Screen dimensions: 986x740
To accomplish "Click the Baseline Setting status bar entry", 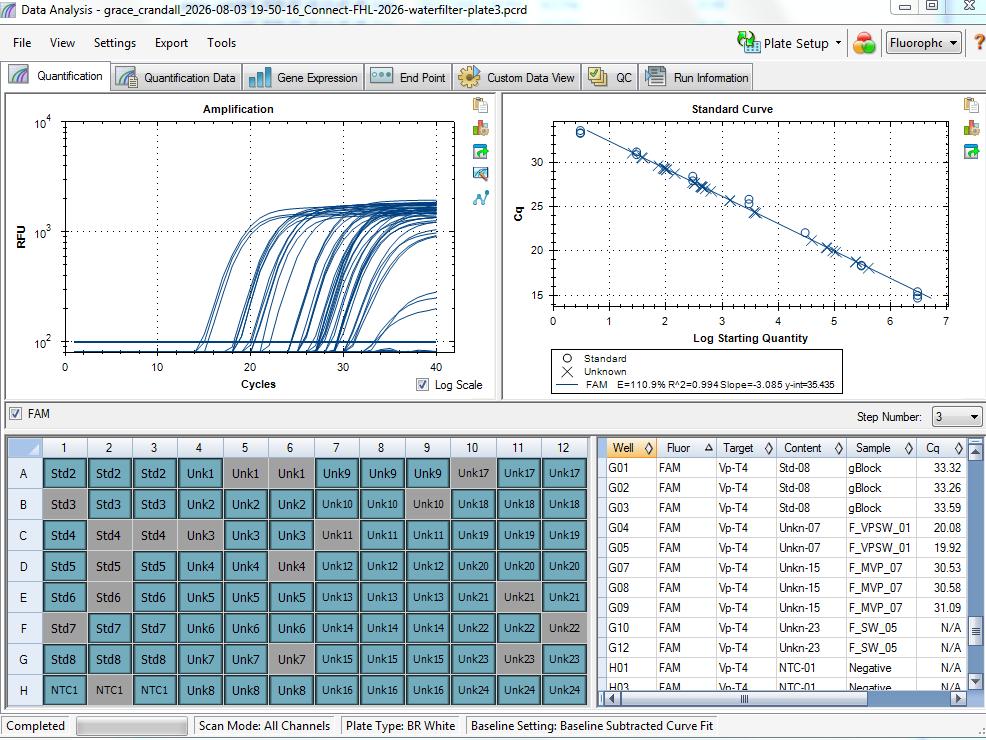I will coord(592,726).
